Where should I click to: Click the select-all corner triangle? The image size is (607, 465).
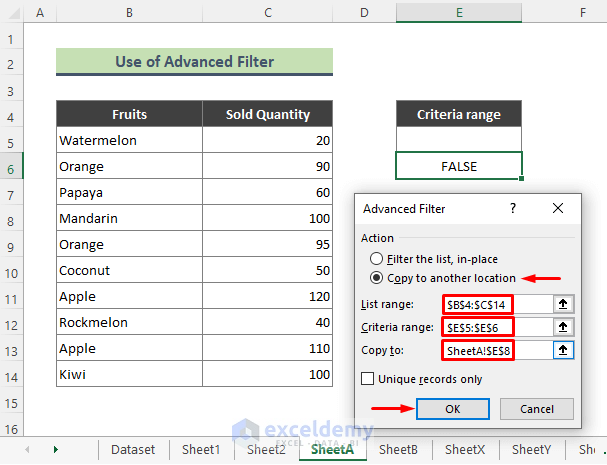tap(12, 13)
